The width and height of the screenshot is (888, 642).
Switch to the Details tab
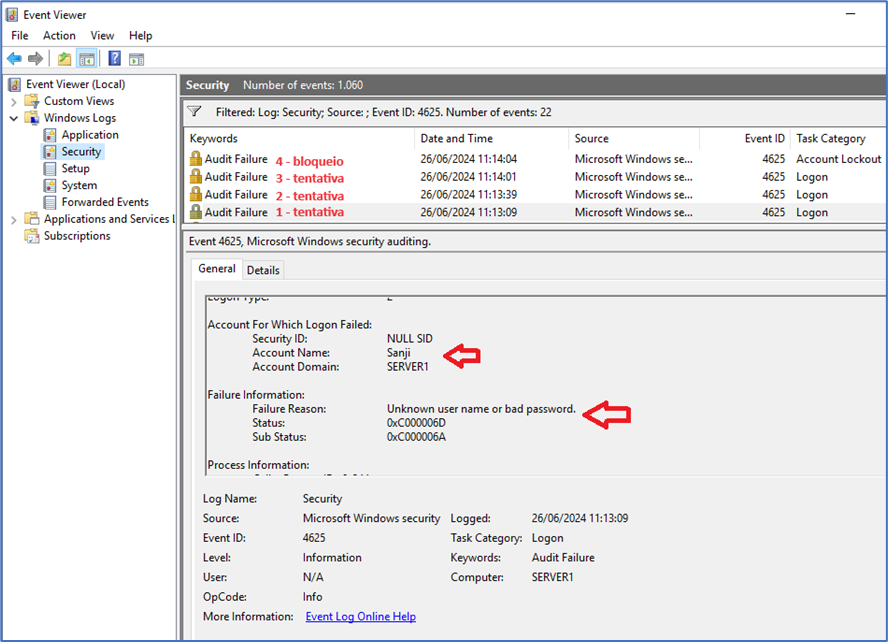click(263, 270)
